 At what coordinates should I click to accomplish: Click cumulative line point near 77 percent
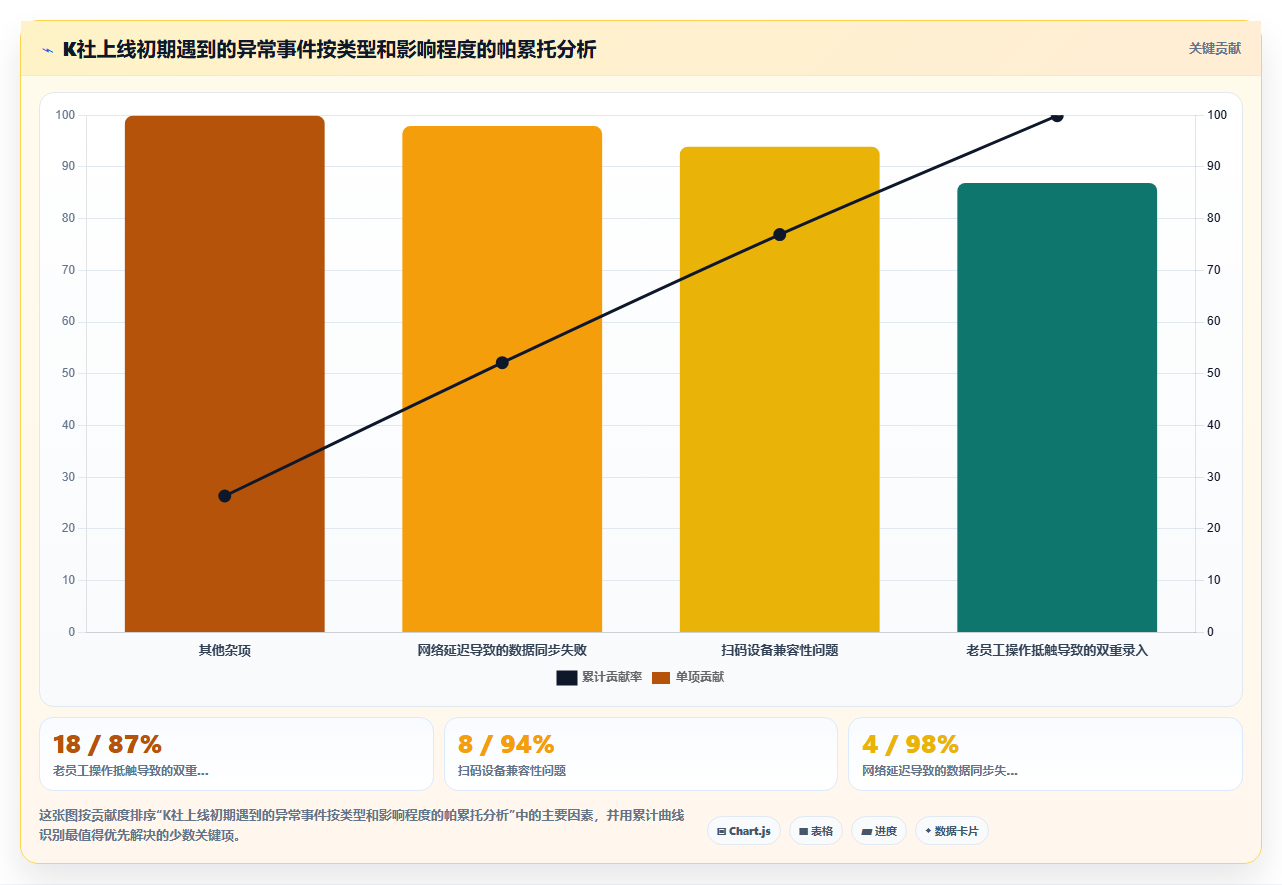pos(780,235)
